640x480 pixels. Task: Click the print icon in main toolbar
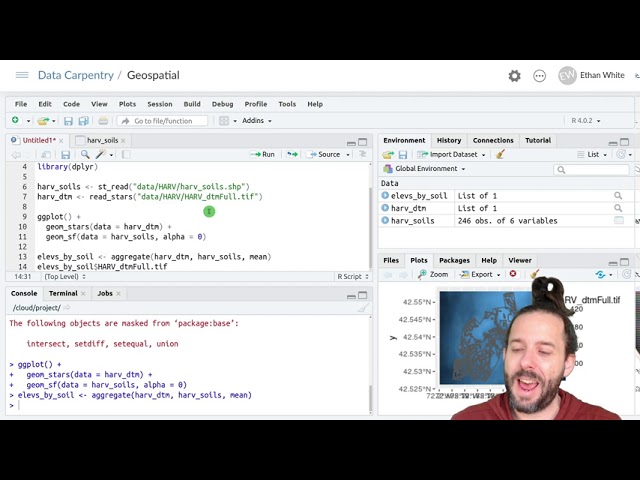[x=103, y=121]
